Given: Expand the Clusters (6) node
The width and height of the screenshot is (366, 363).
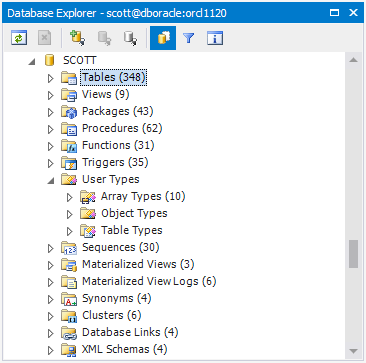Looking at the screenshot, I should pos(51,316).
